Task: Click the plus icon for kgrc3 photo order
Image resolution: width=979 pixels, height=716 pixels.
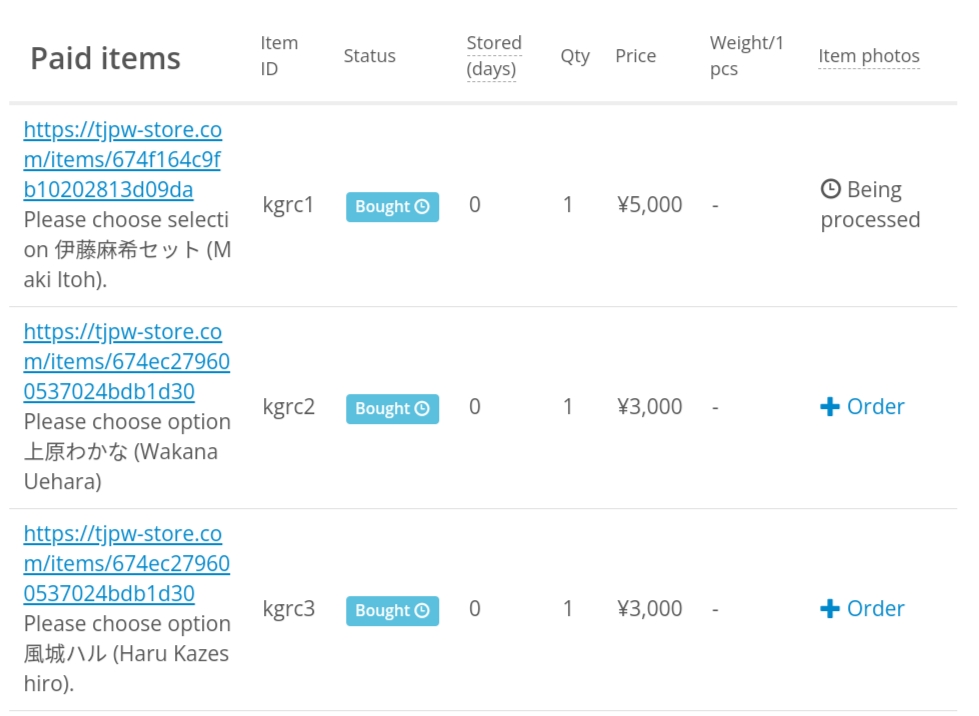Action: [x=829, y=609]
